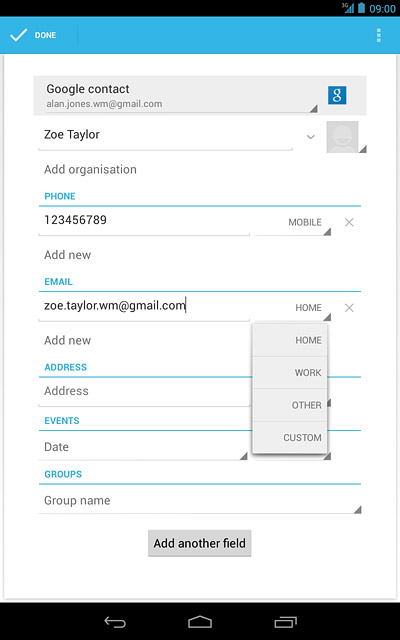Open the events Date picker field
This screenshot has width=400, height=640.
[x=143, y=447]
